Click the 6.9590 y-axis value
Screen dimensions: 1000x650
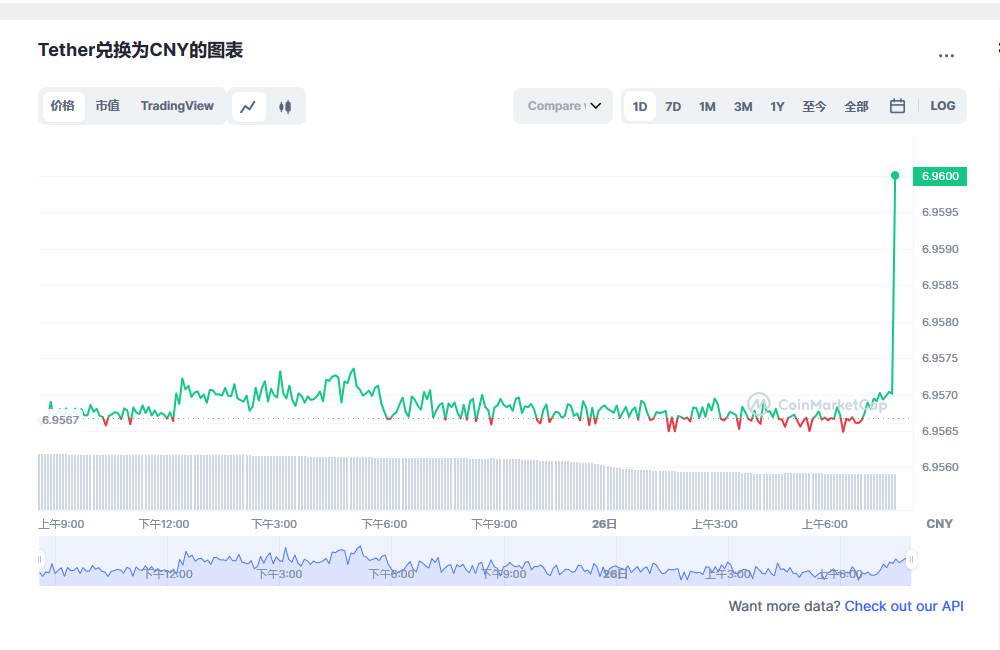pyautogui.click(x=940, y=249)
